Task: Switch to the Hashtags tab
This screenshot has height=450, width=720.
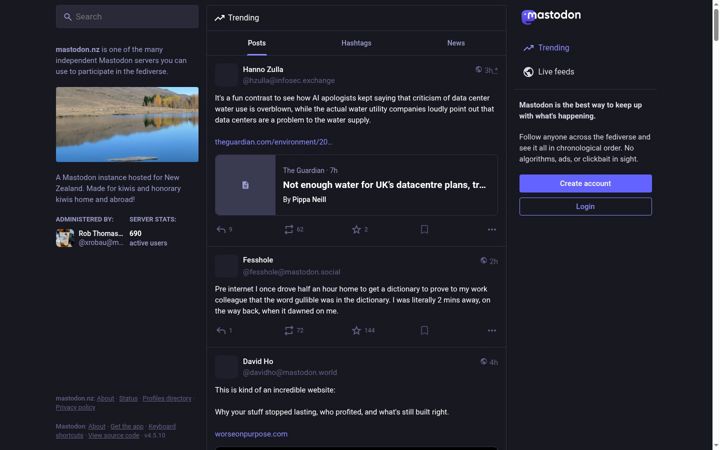Action: point(356,43)
